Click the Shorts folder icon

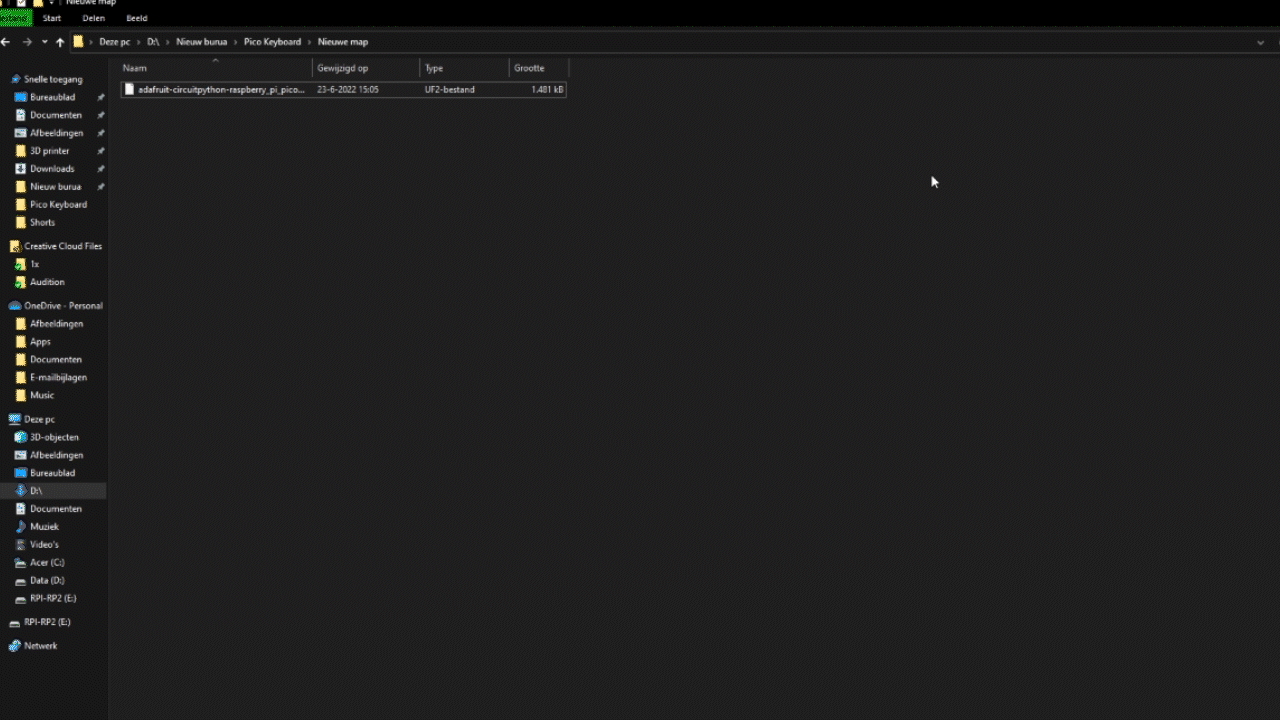click(20, 222)
